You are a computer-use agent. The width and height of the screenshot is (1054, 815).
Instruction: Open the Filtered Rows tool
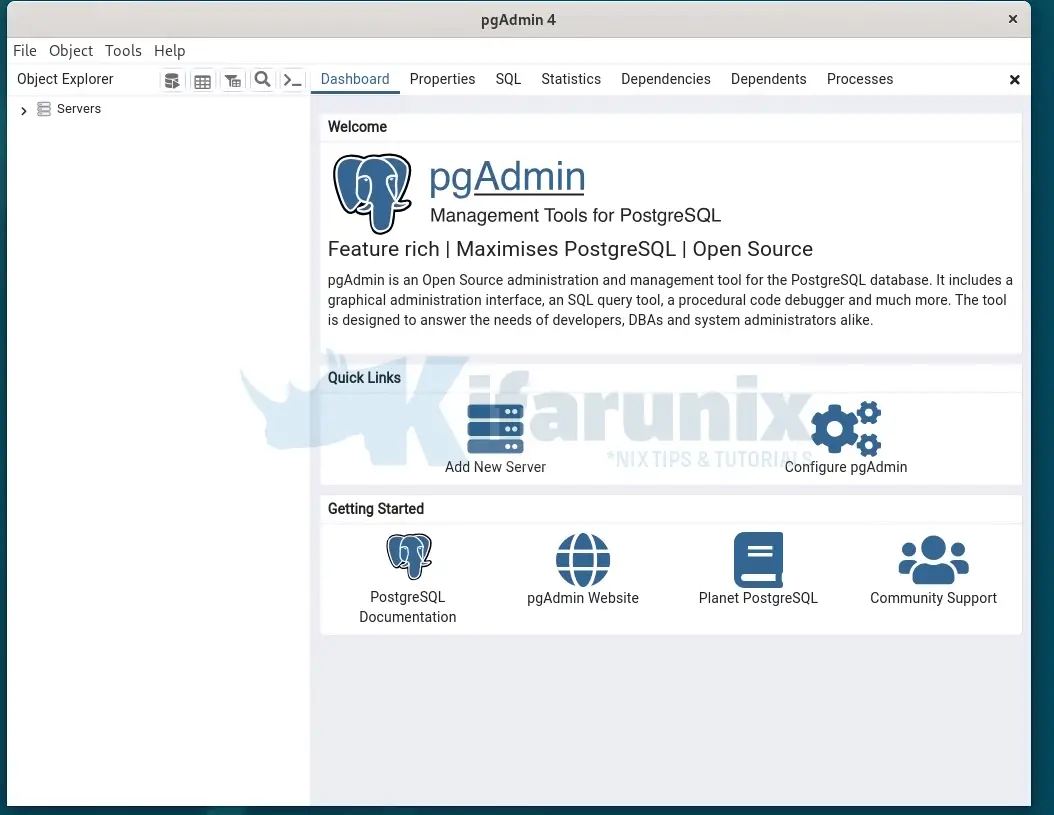tap(233, 80)
